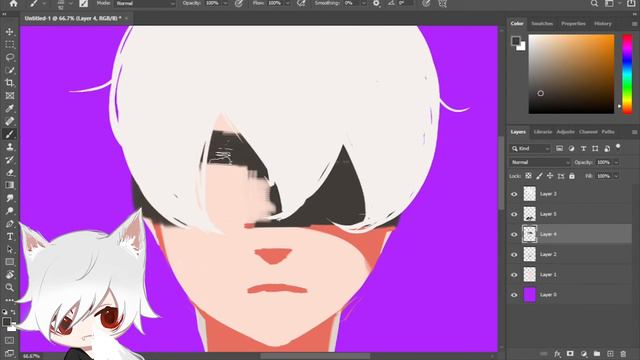This screenshot has height=360, width=640.
Task: Add layer style with fx icon
Action: 557,353
